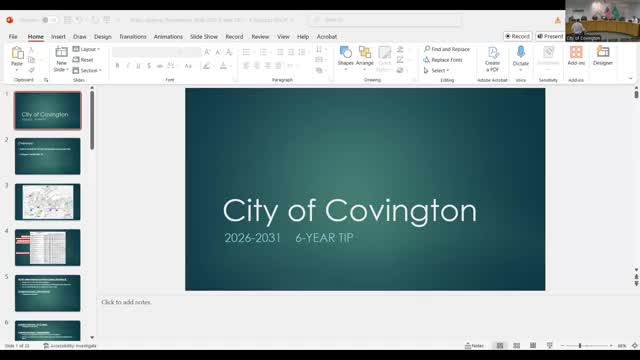Collapse the ribbon using the chevron
640x360 pixels.
point(630,79)
